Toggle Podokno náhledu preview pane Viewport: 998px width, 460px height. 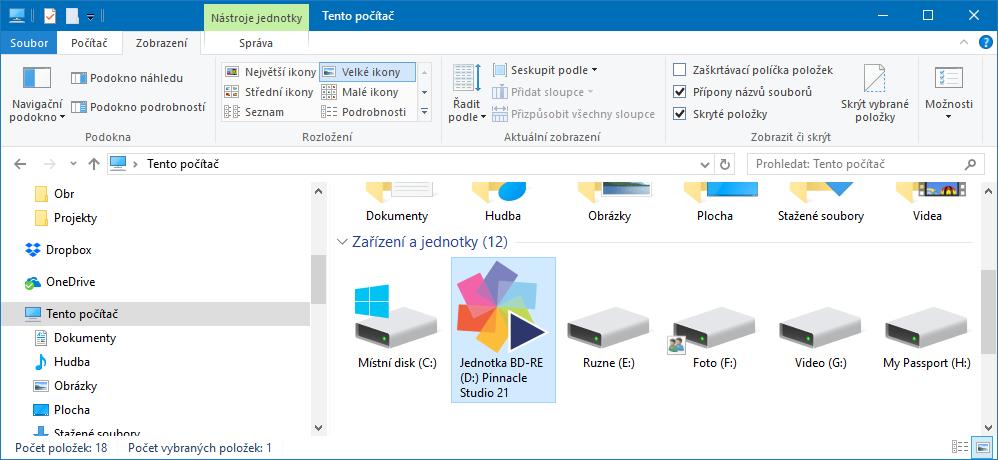click(x=127, y=78)
